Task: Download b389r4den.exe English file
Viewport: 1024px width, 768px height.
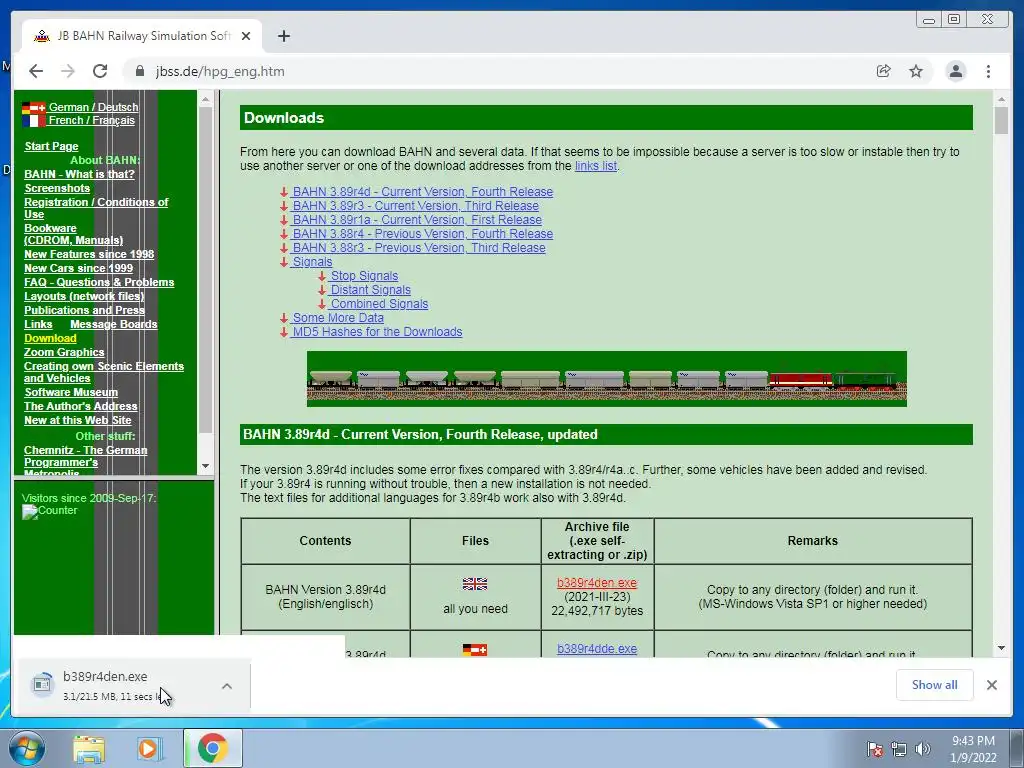Action: (x=597, y=583)
